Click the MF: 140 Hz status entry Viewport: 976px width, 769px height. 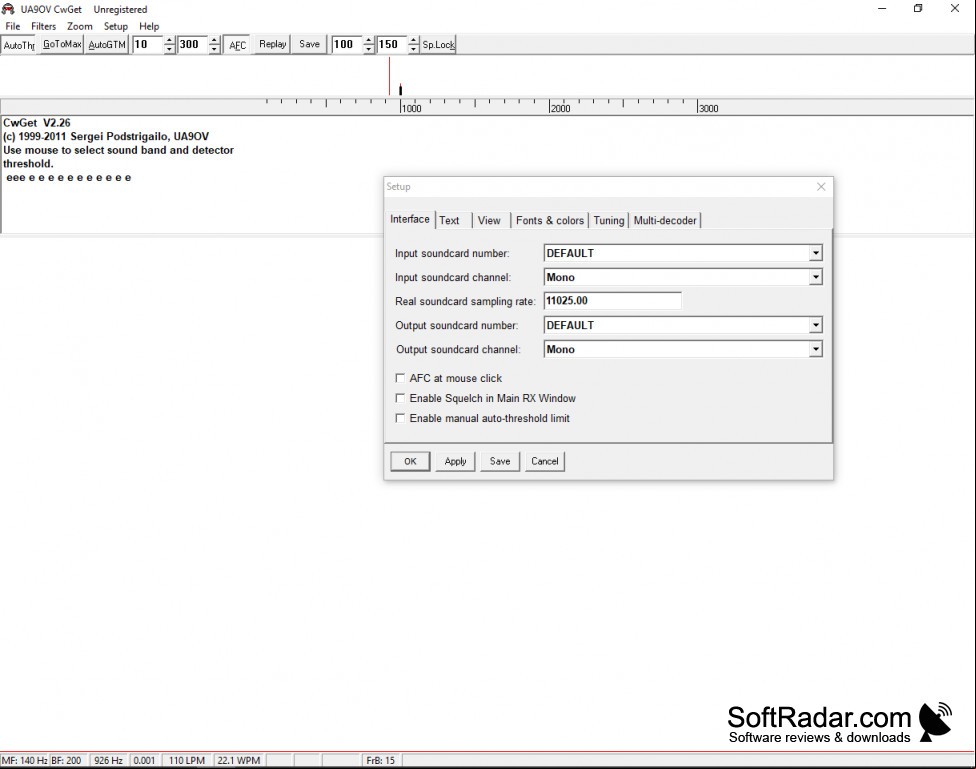point(24,760)
